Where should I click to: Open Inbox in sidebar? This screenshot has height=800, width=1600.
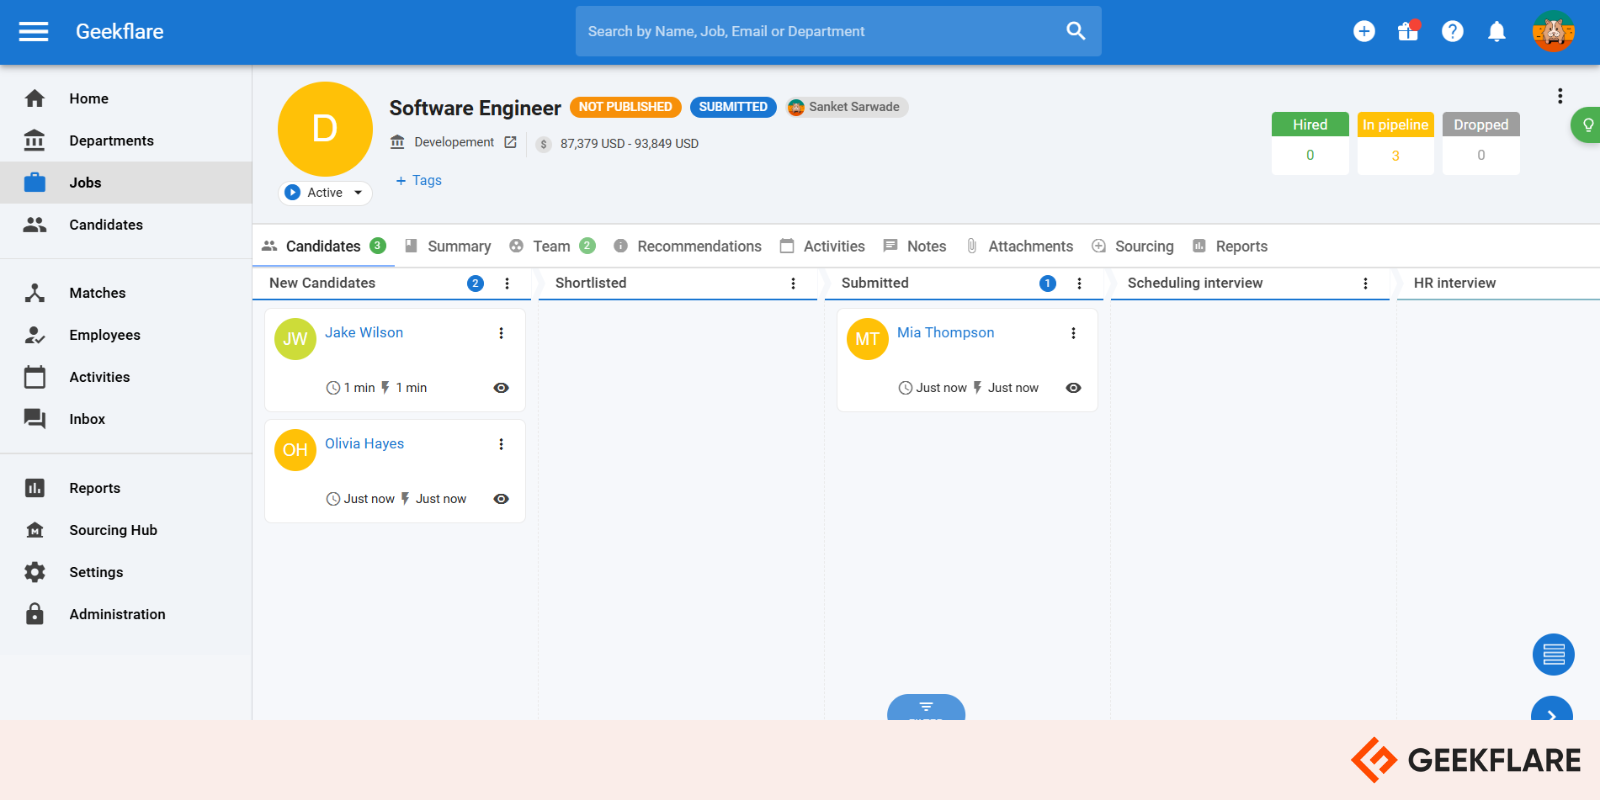click(126, 418)
